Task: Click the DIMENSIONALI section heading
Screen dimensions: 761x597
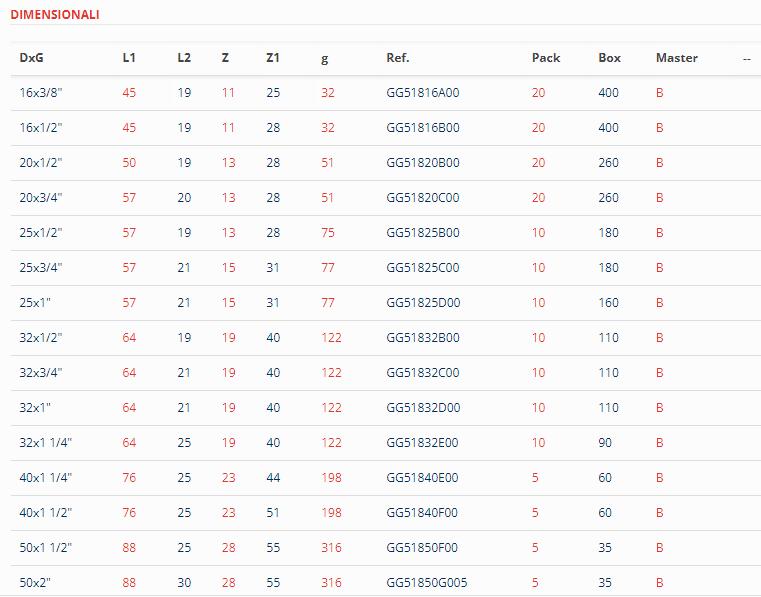Action: pyautogui.click(x=55, y=15)
